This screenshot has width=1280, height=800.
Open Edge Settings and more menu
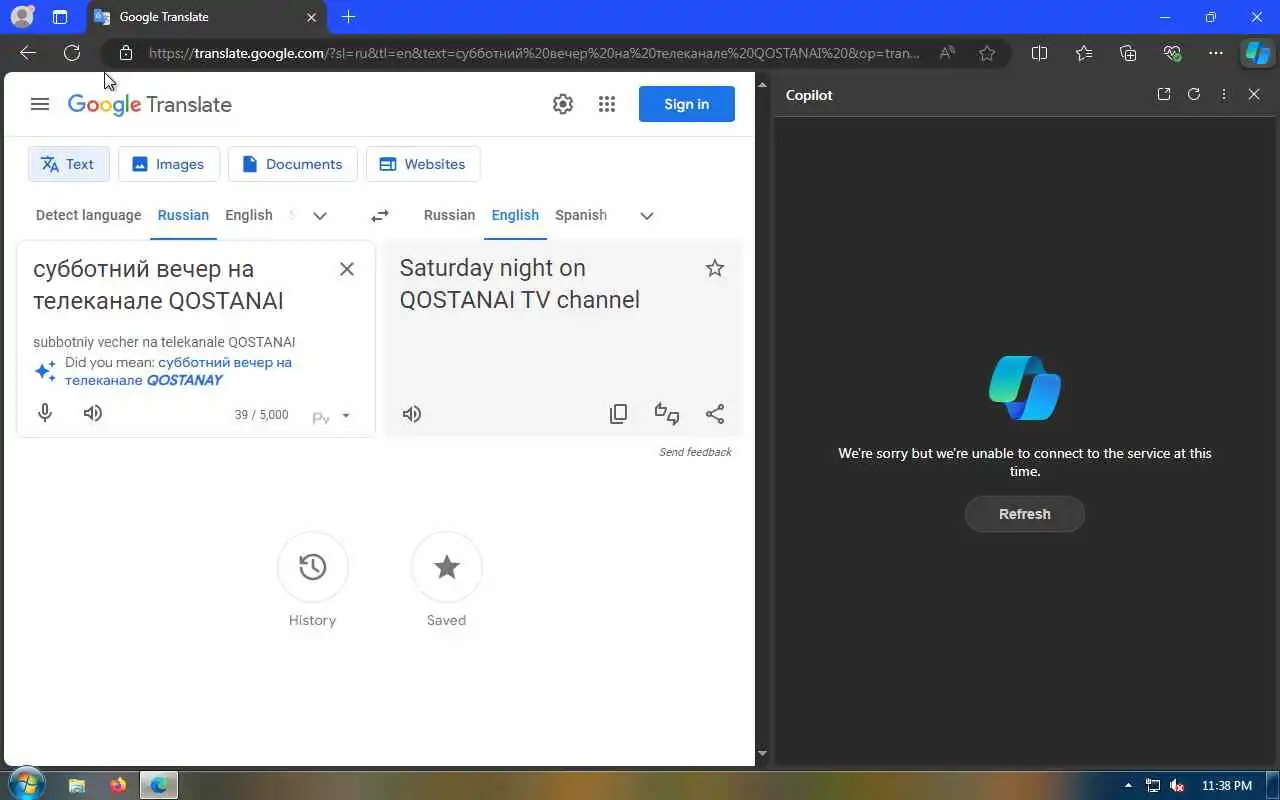pos(1216,53)
